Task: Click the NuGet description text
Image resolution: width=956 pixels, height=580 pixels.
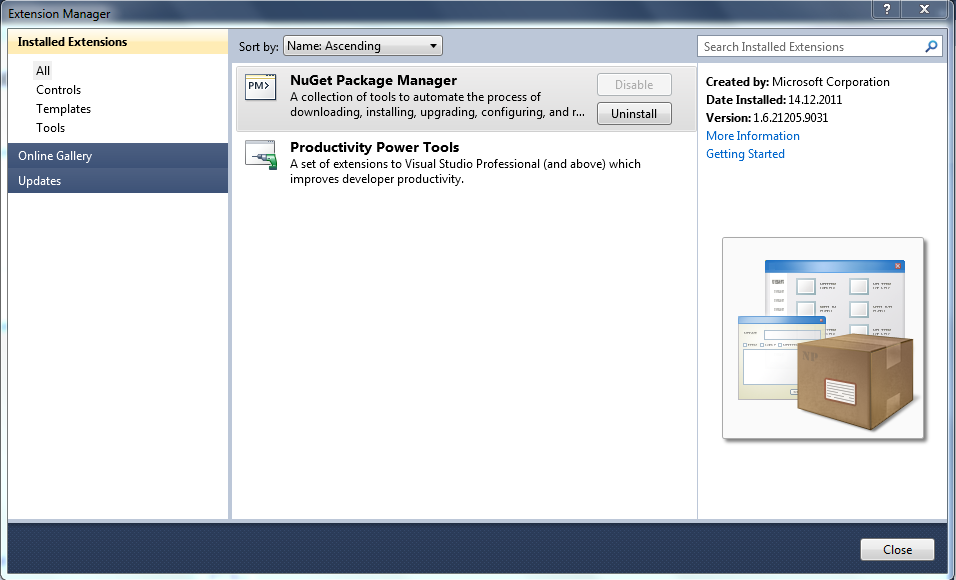Action: (437, 104)
